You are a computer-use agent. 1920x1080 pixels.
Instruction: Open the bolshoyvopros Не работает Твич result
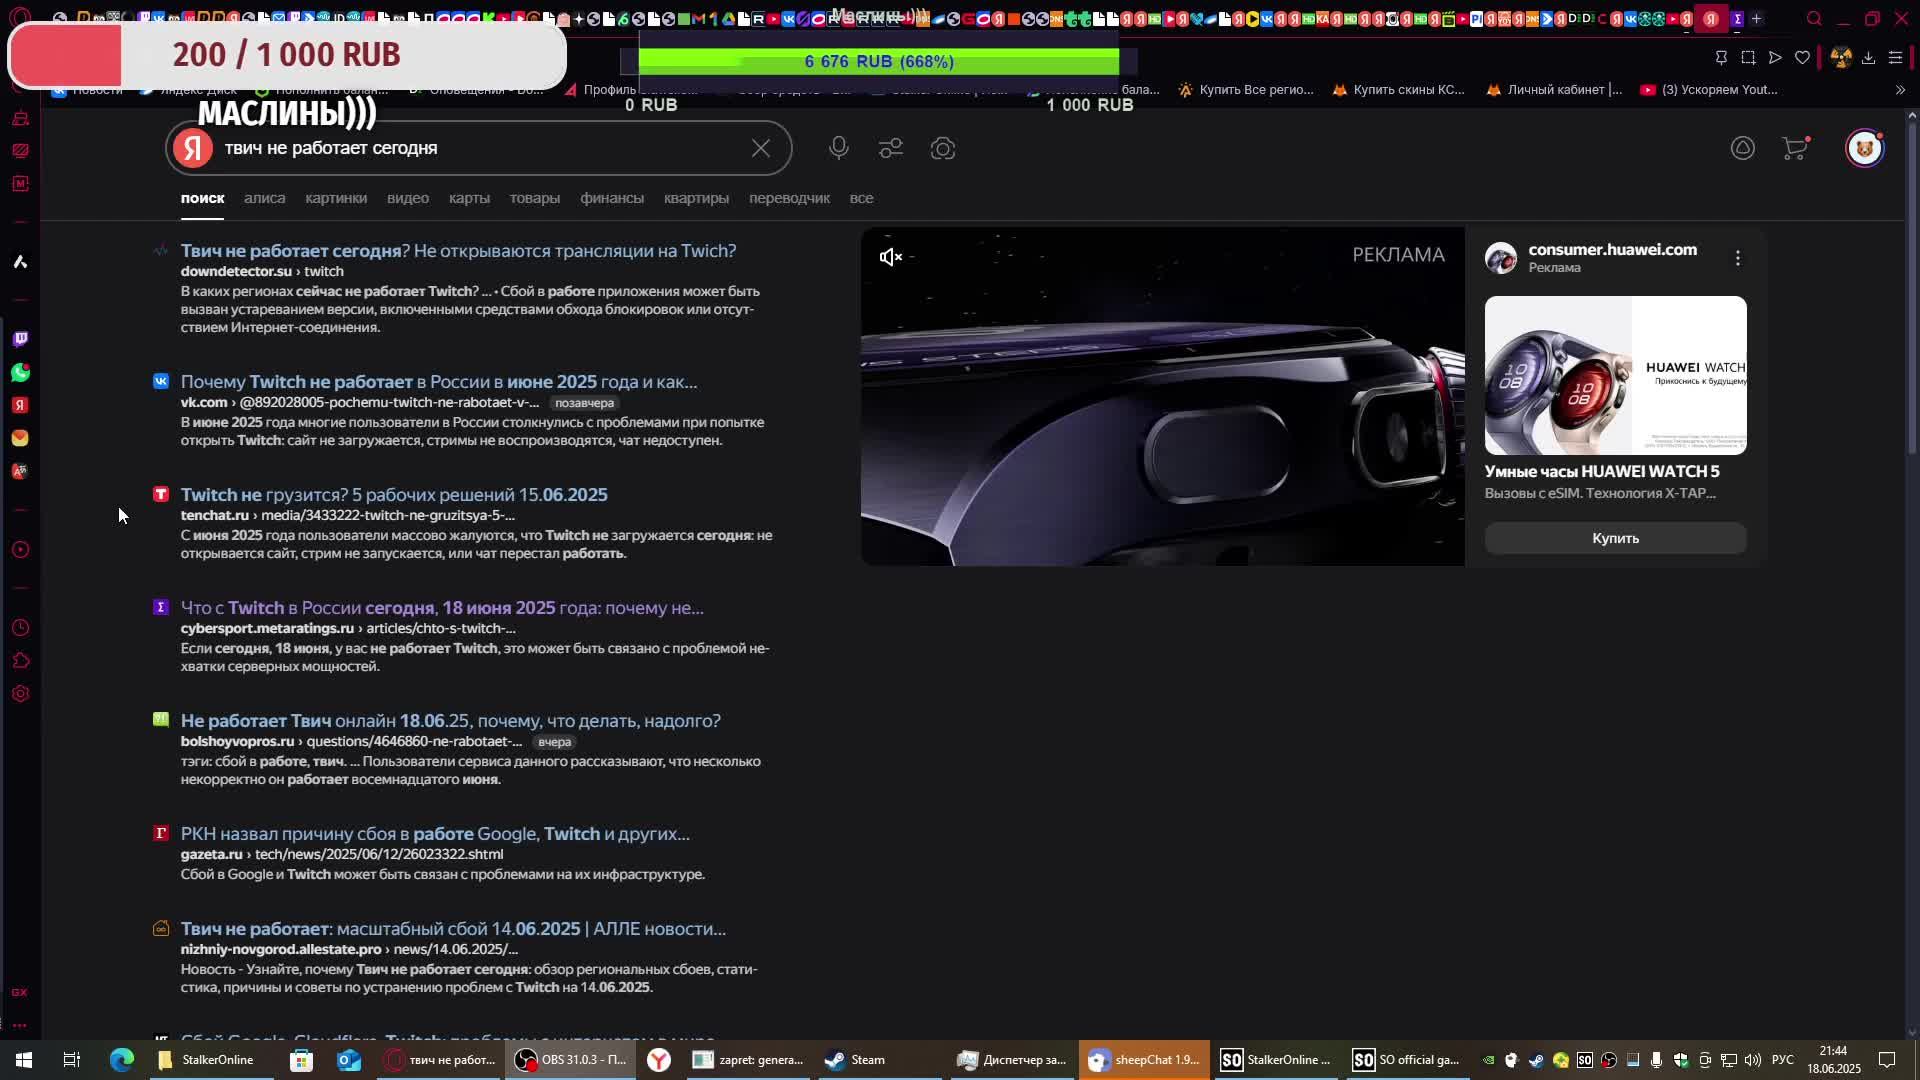[451, 721]
